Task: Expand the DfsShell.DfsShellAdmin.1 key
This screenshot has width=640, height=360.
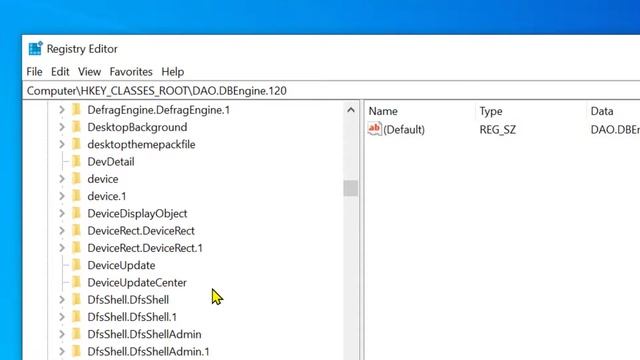Action: pyautogui.click(x=62, y=351)
